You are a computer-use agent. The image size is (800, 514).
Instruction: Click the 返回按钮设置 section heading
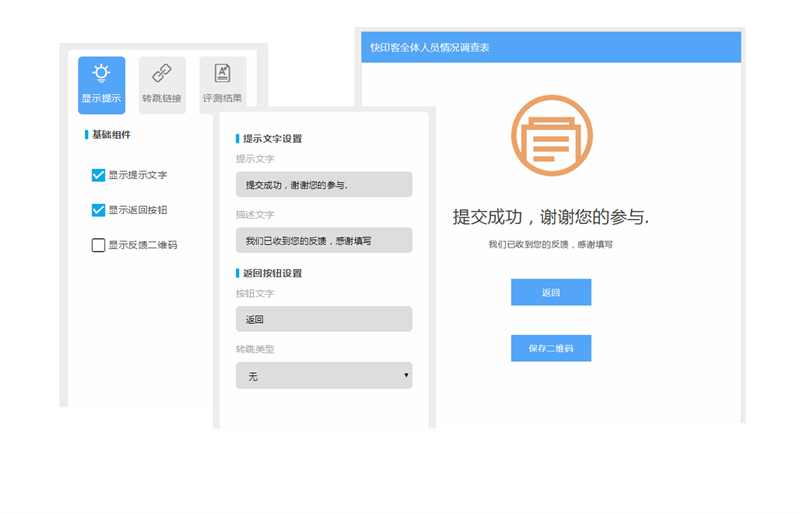coord(272,273)
